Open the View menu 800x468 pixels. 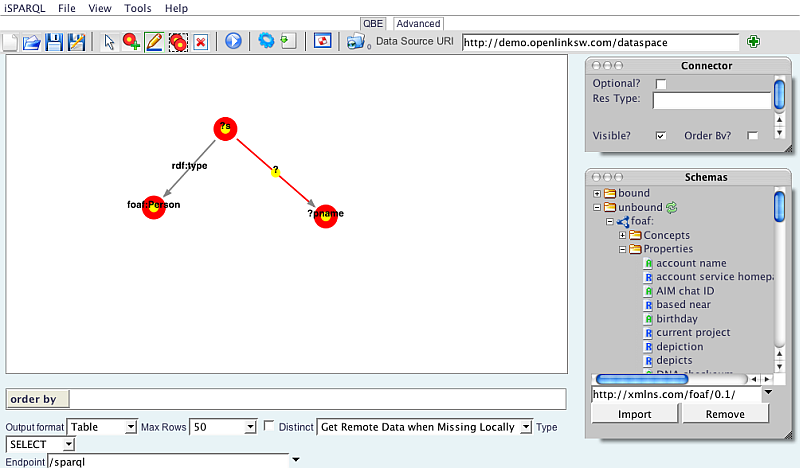click(99, 8)
